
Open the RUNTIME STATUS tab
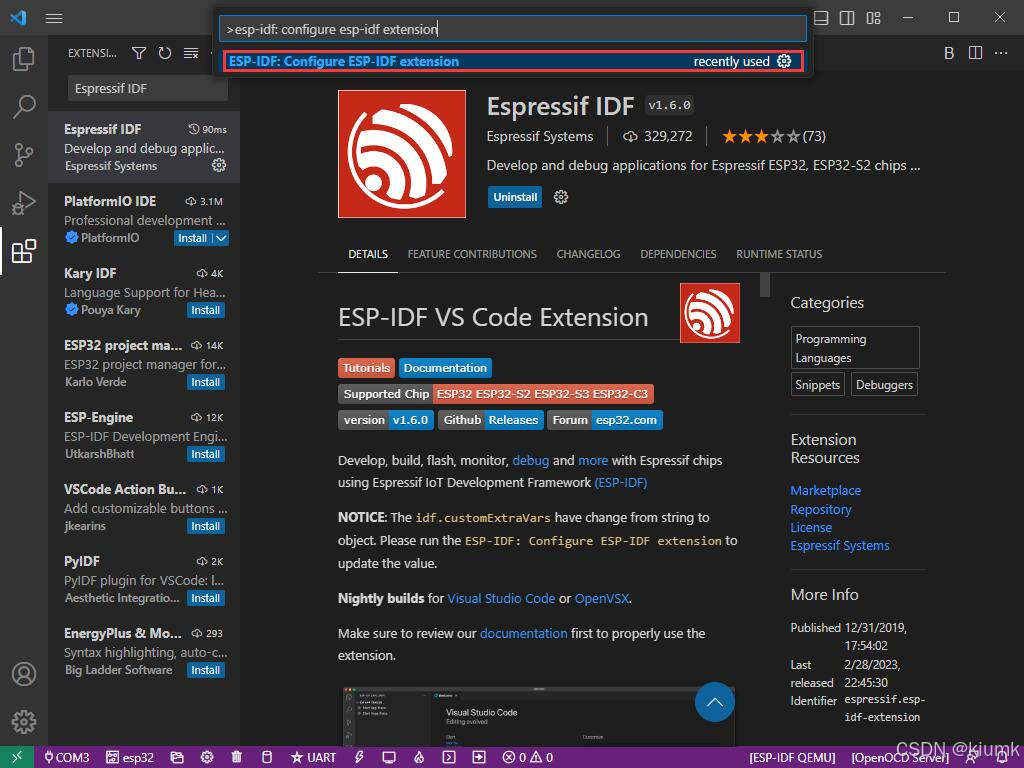[779, 254]
